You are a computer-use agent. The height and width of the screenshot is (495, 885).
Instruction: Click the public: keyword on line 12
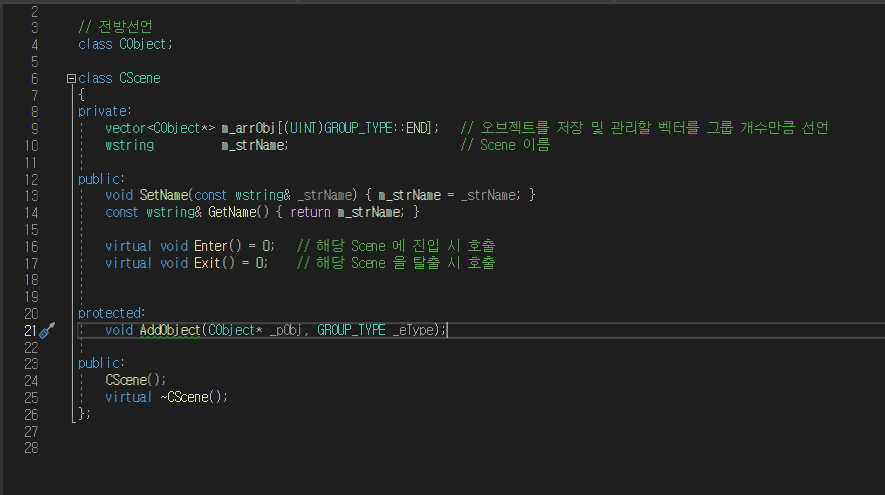[102, 179]
